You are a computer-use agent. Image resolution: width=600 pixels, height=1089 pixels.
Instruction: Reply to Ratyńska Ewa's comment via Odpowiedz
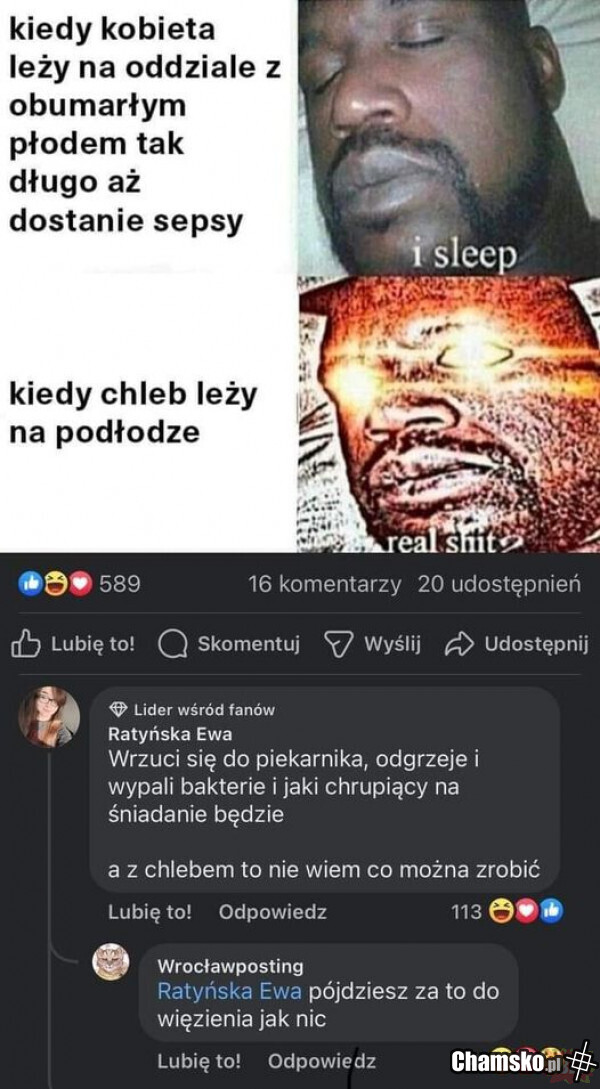click(x=272, y=912)
